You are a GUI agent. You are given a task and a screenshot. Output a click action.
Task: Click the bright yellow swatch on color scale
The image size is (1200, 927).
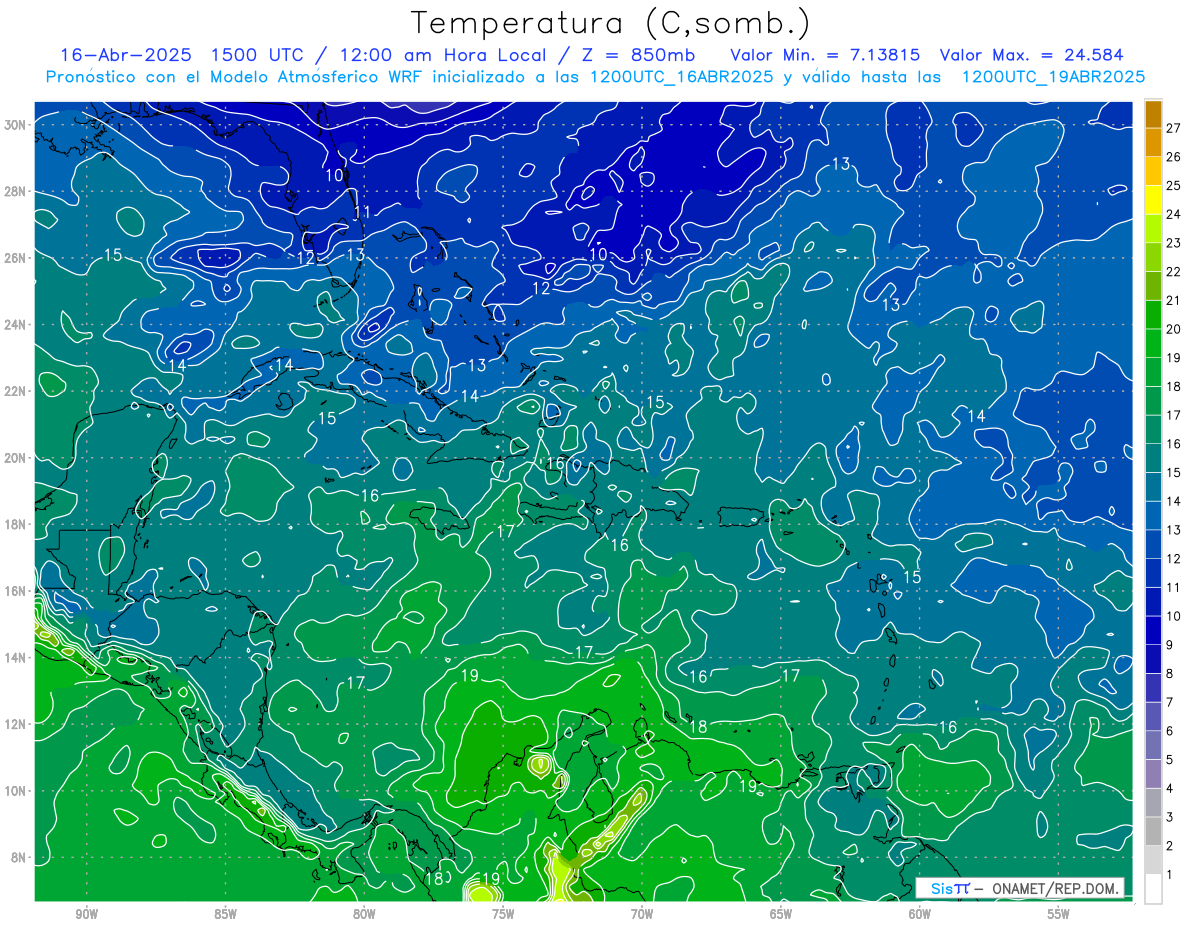pos(1153,200)
